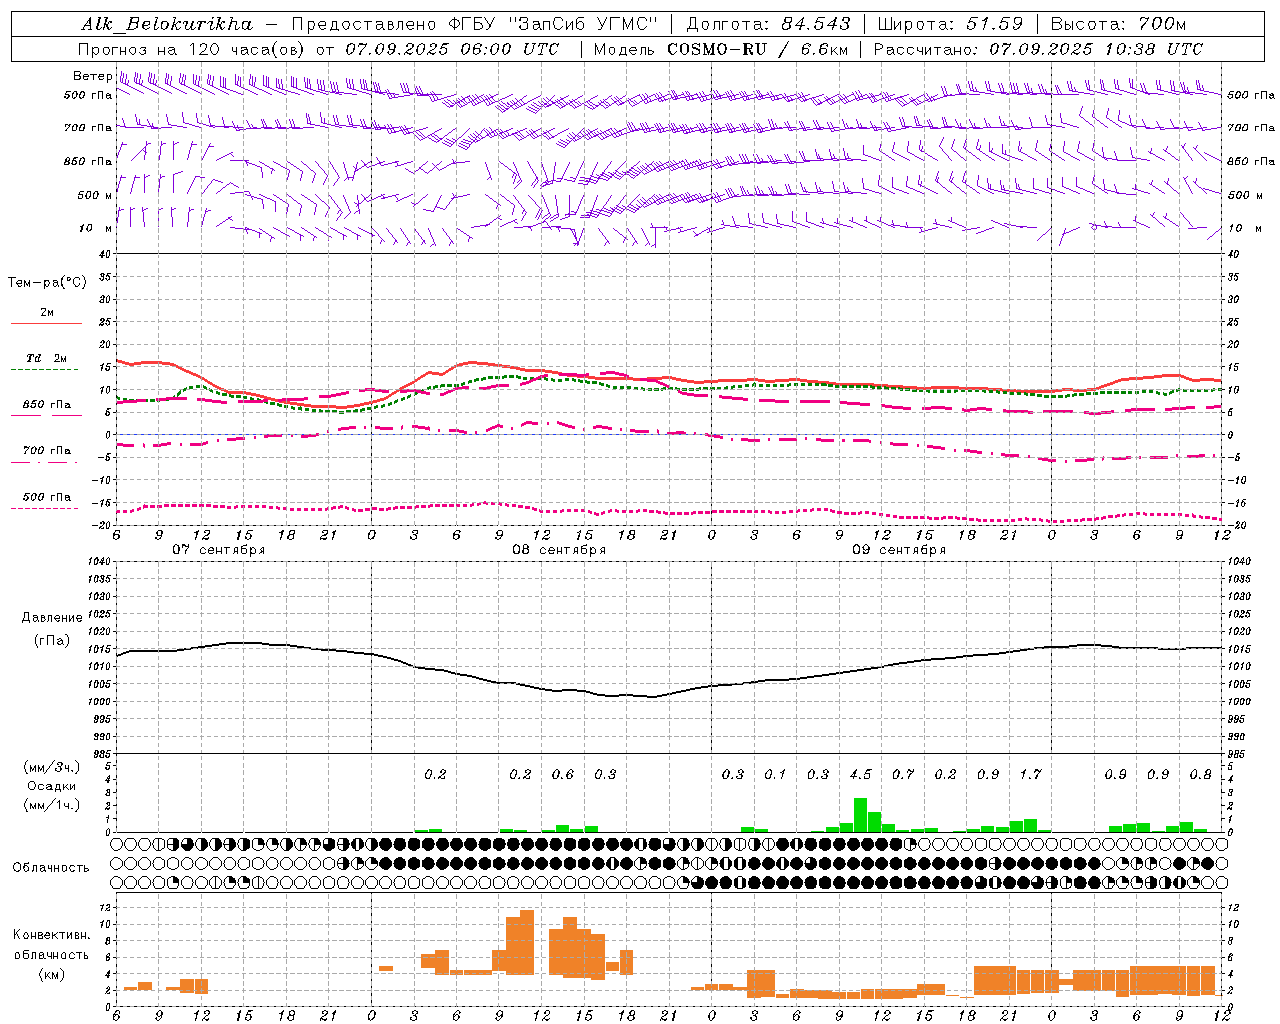This screenshot has height=1024, width=1280.
Task: Click the elevation text Высота: 700м
Action: click(1119, 24)
